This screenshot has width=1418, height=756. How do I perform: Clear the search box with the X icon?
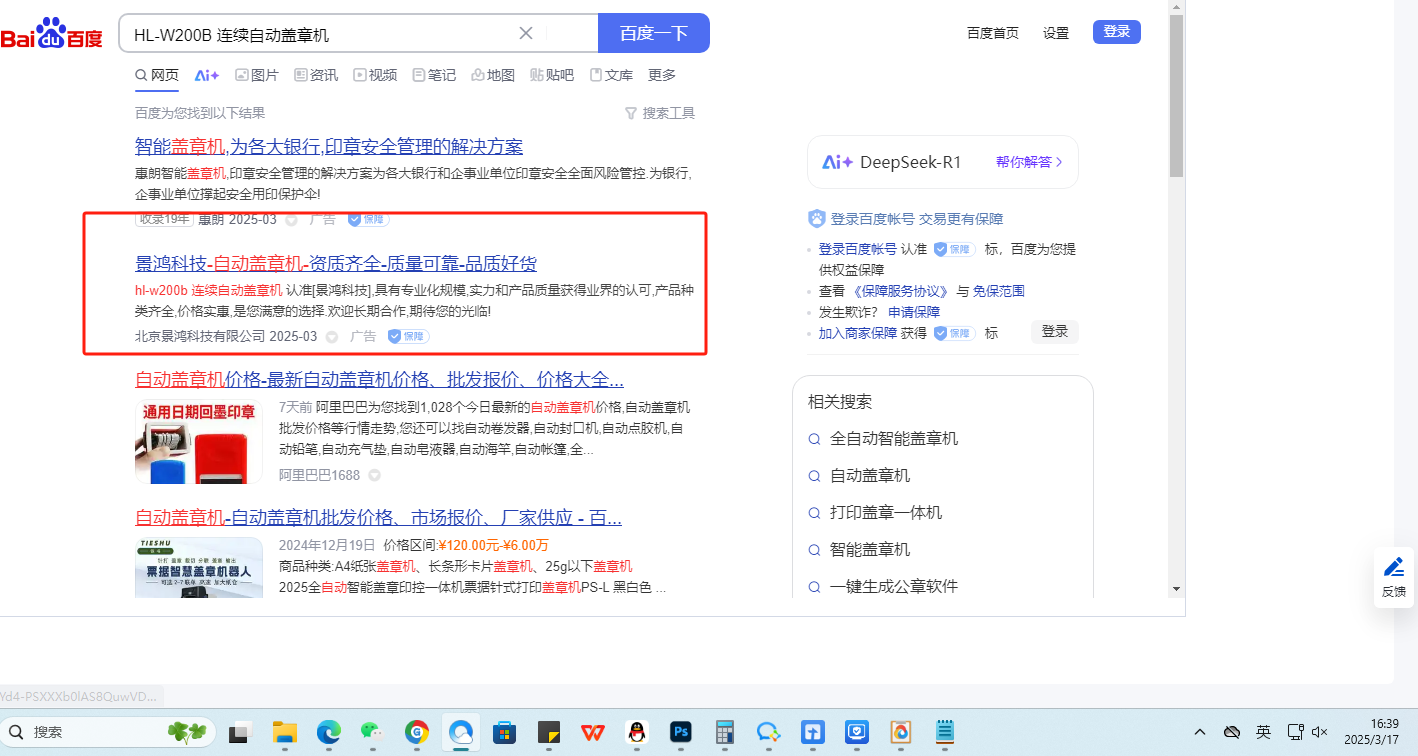coord(526,33)
